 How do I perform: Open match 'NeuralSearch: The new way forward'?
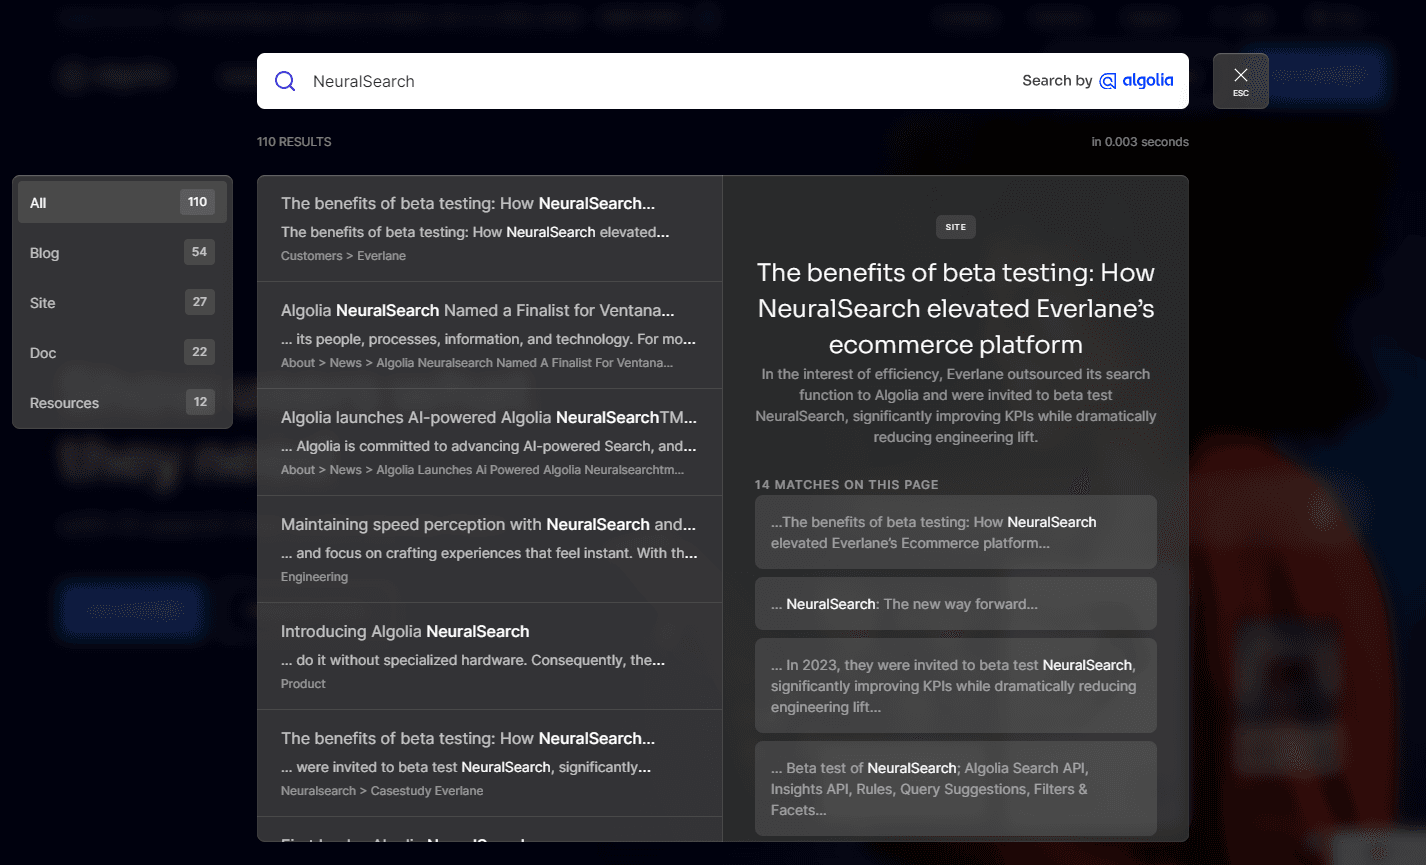pyautogui.click(x=956, y=604)
